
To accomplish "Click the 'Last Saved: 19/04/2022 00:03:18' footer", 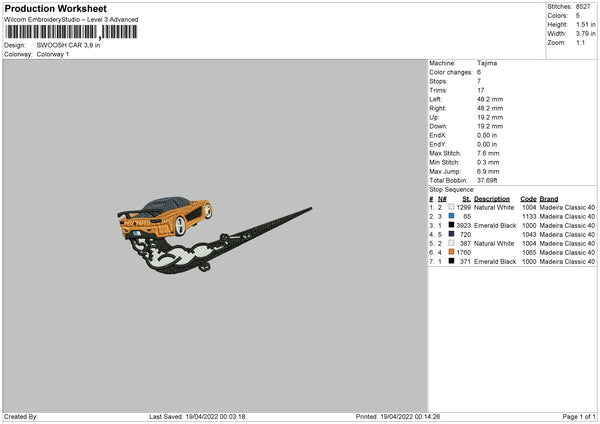I will coord(197,417).
